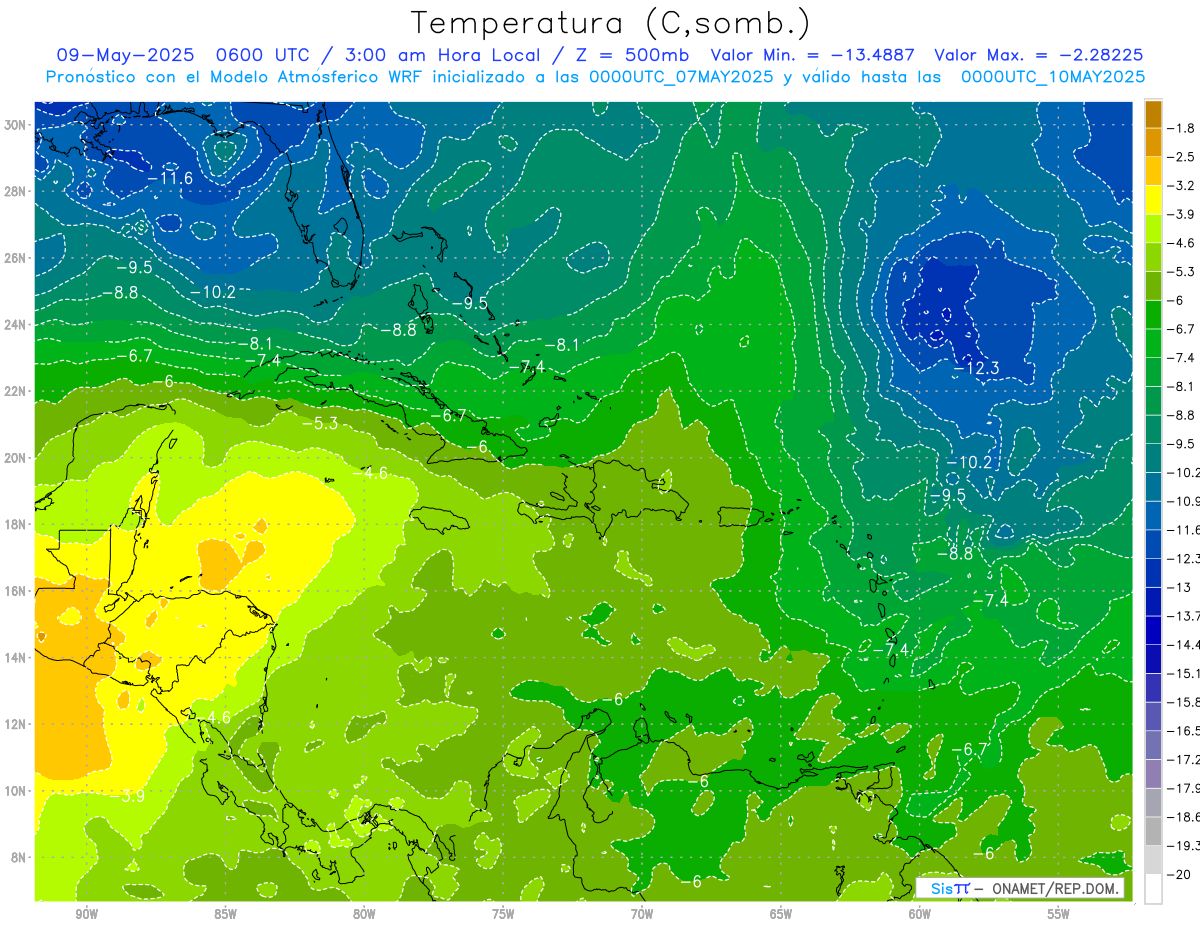Click the white swatch below -20 on the scale
The width and height of the screenshot is (1200, 927).
pos(1153,889)
